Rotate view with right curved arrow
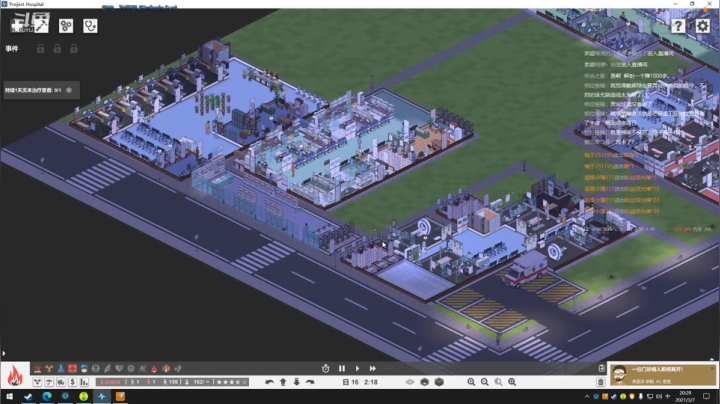Image resolution: width=720 pixels, height=404 pixels. tap(310, 382)
